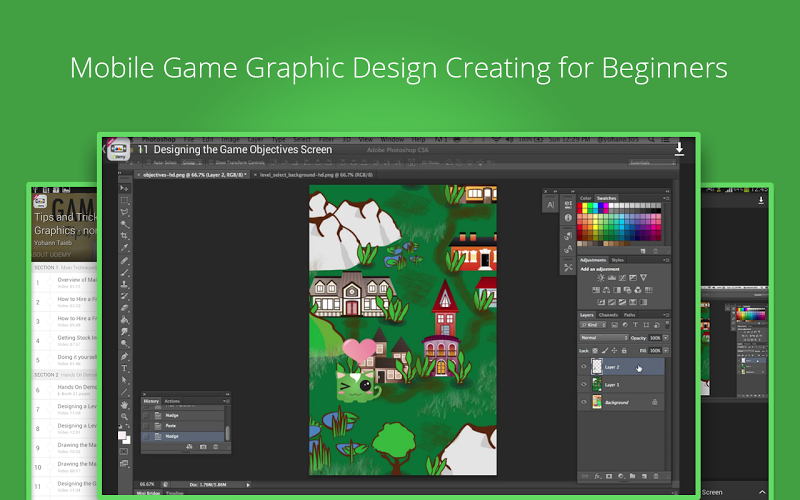Hide Layer 2 using its eye icon

585,367
